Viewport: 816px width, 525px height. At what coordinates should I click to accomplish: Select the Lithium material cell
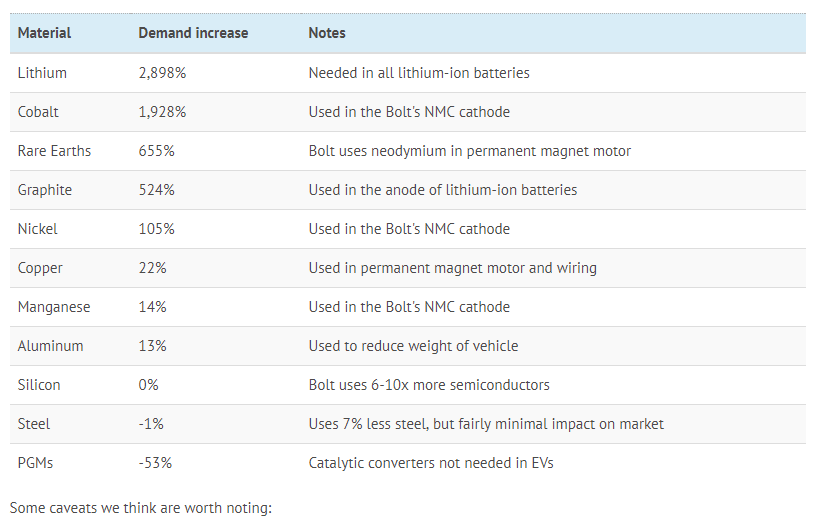(x=42, y=73)
